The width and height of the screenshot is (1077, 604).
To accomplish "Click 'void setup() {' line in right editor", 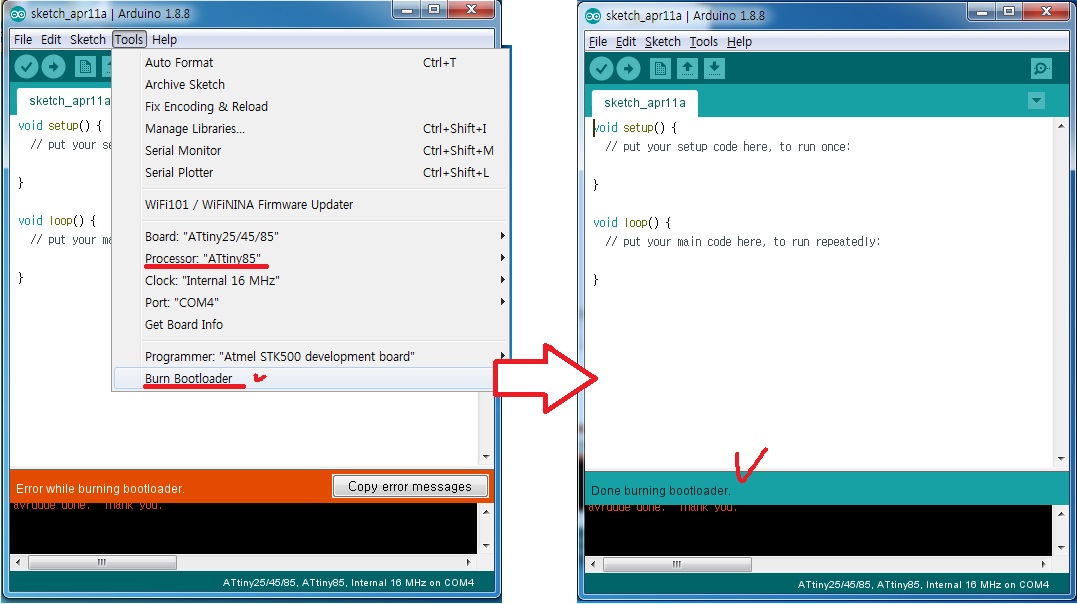I will (x=635, y=128).
